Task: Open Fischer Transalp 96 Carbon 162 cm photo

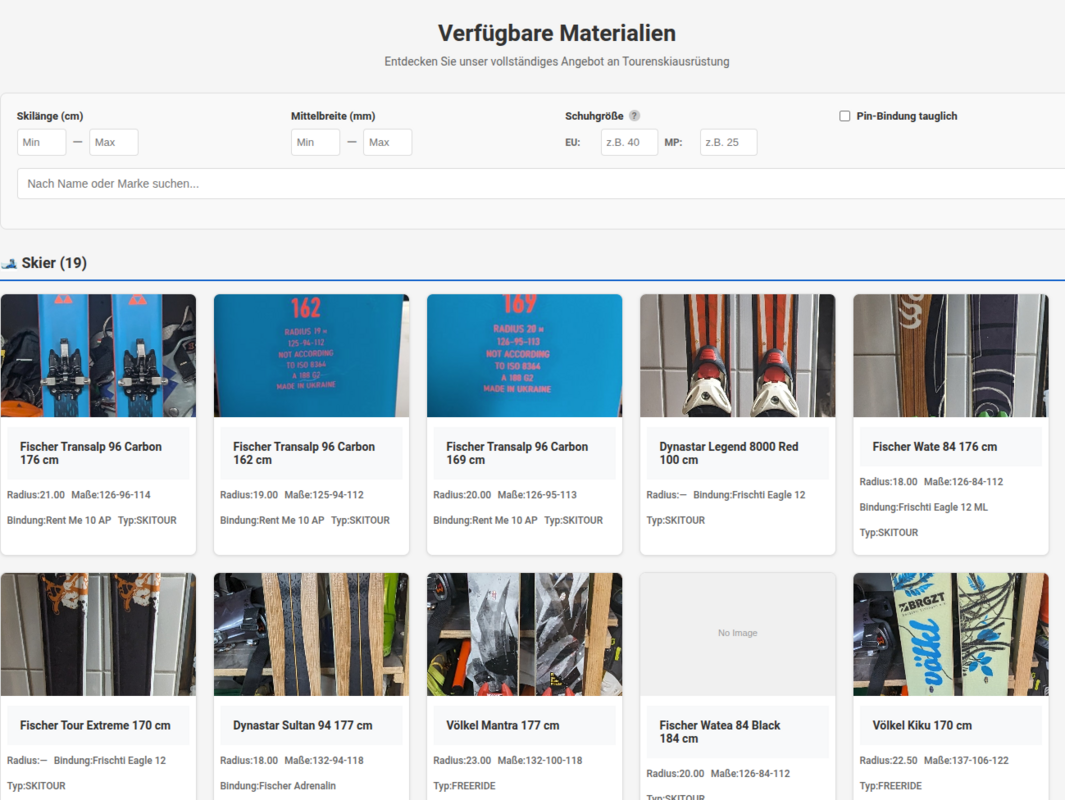Action: 311,356
